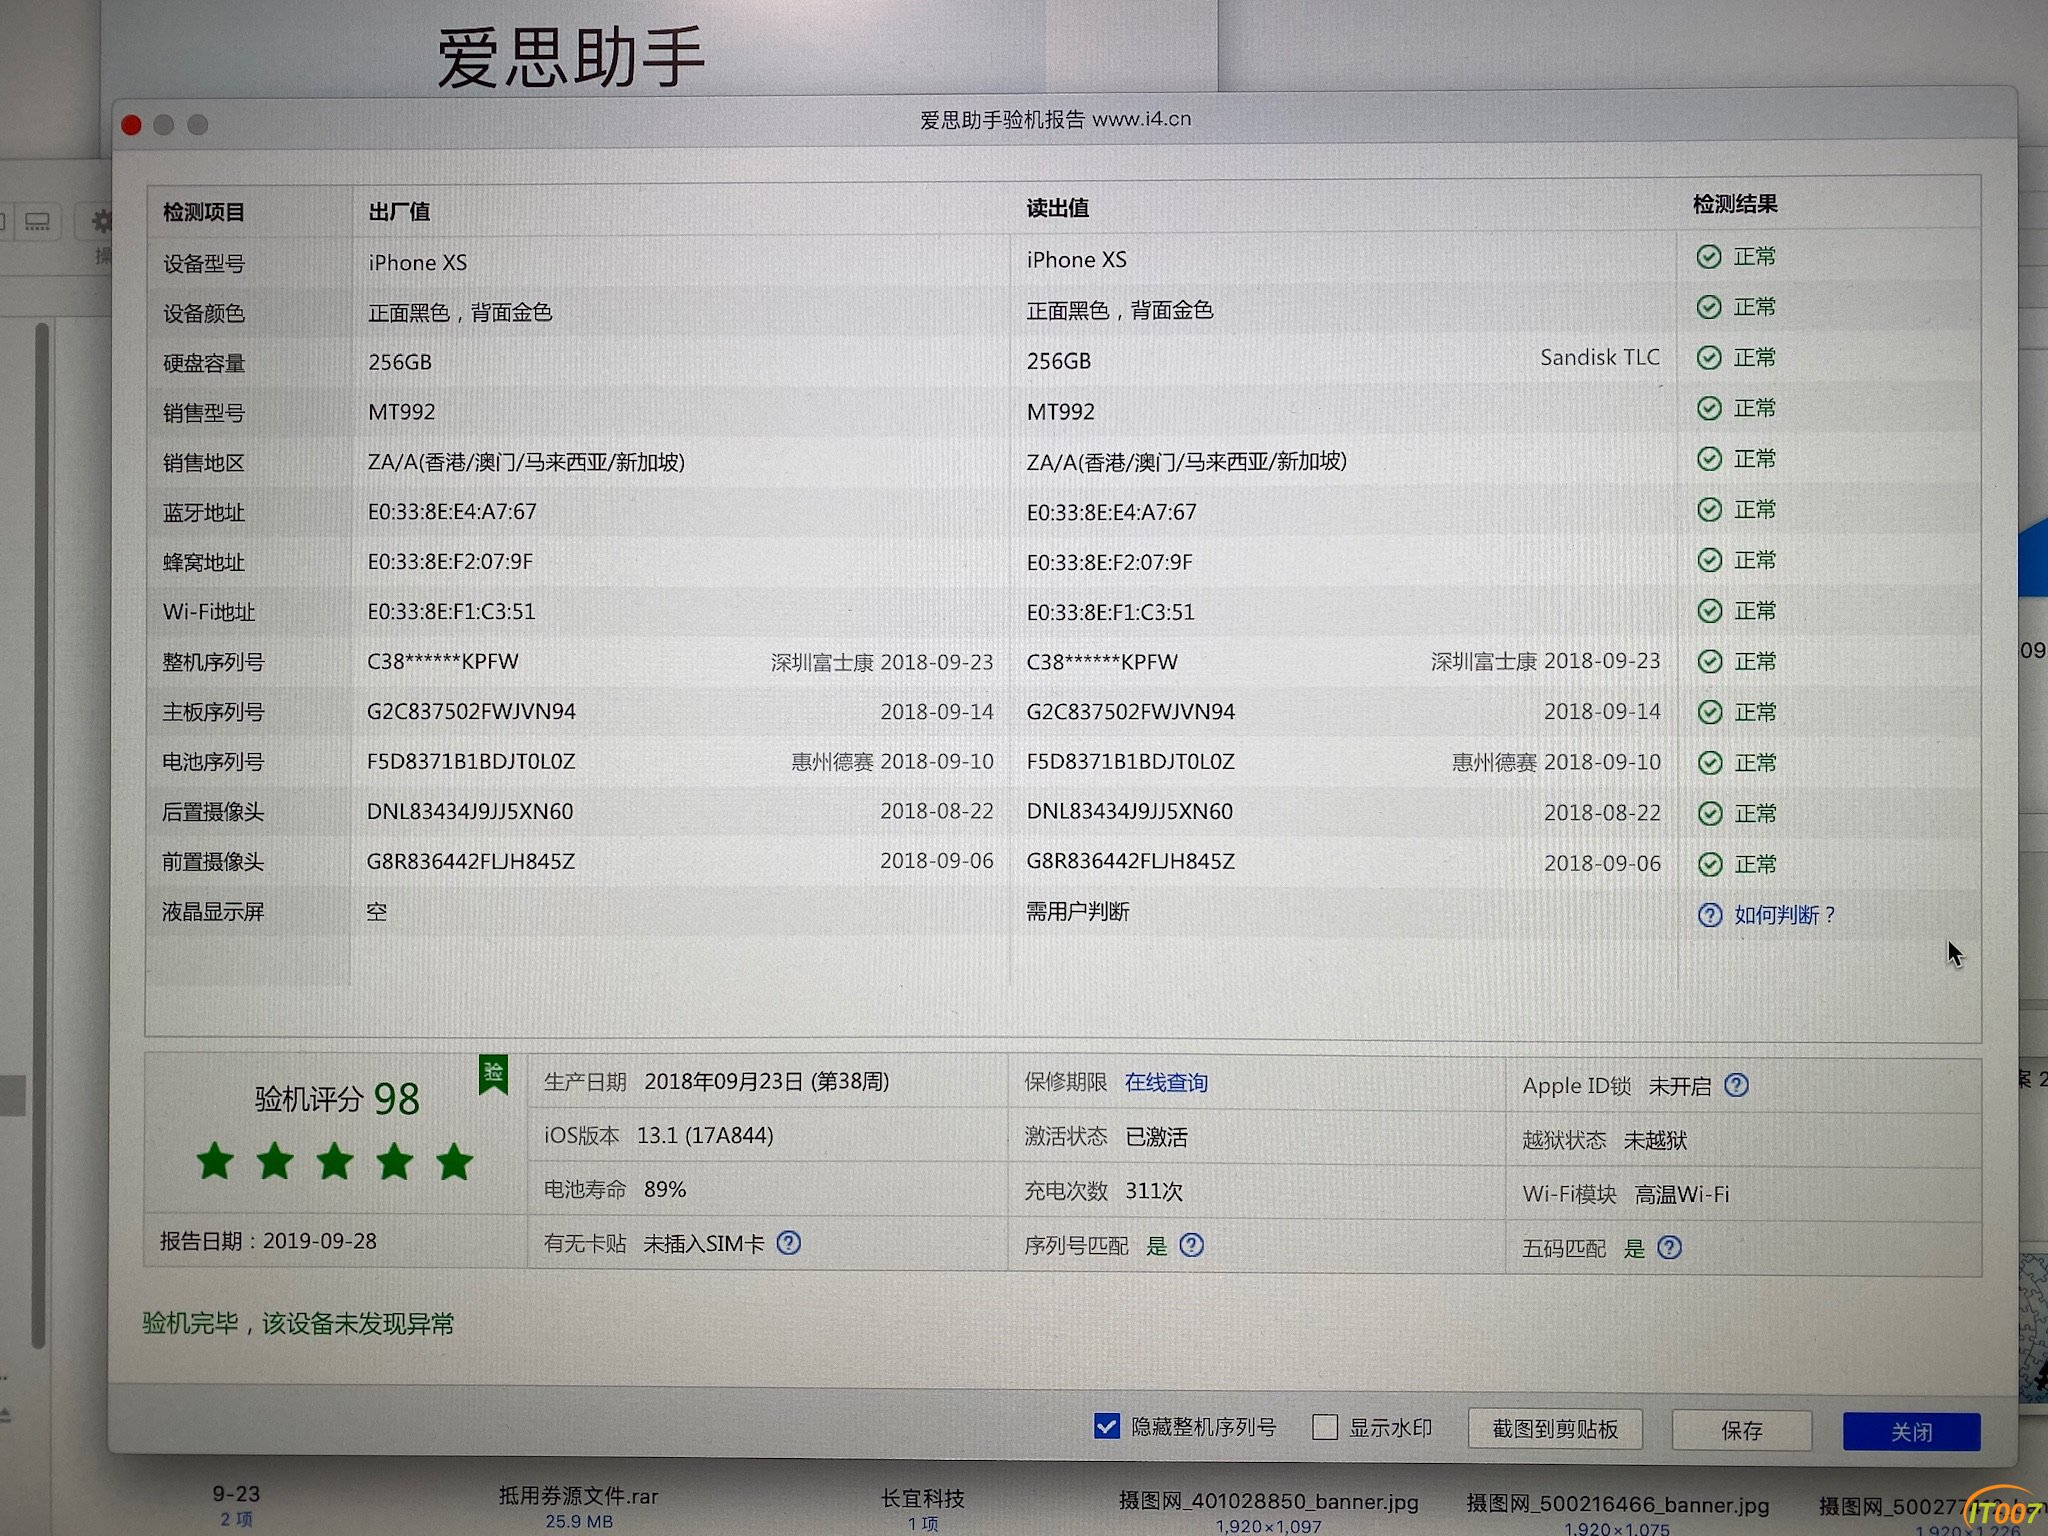Click the green check icon for 硬盘容量
Viewport: 2048px width, 1536px height.
(x=1710, y=358)
